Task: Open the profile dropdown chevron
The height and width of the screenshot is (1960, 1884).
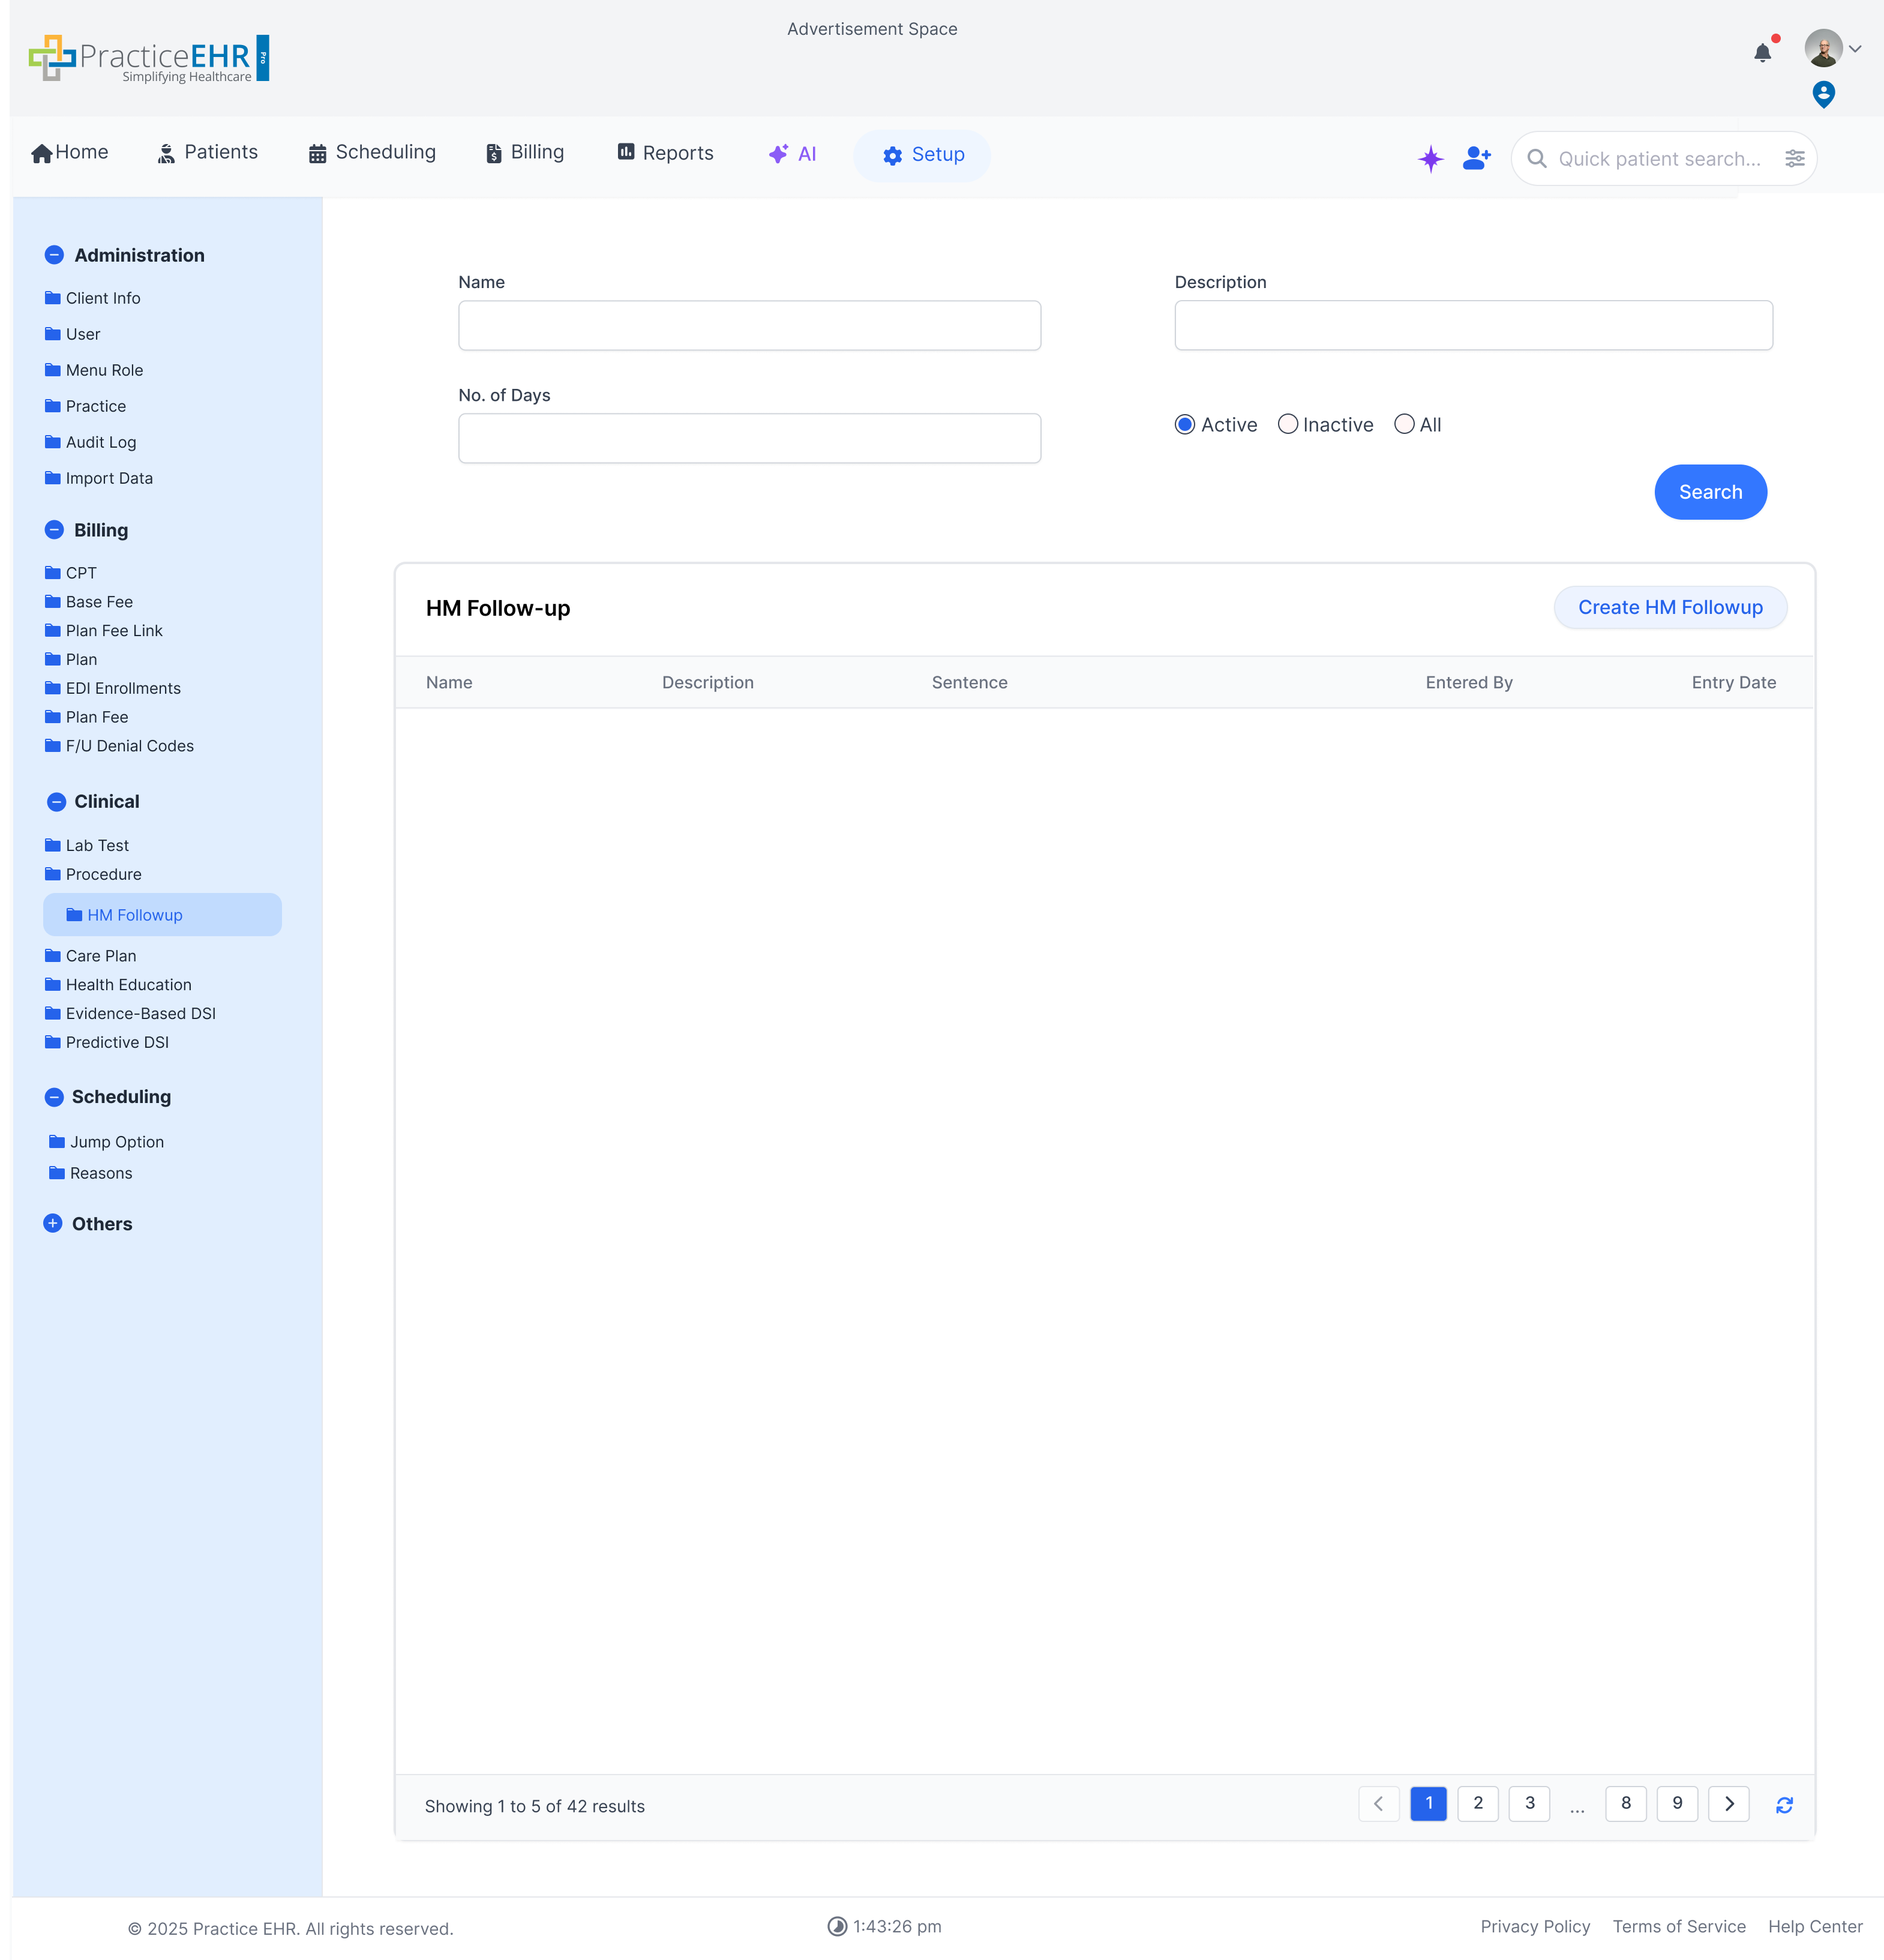Action: tap(1857, 48)
